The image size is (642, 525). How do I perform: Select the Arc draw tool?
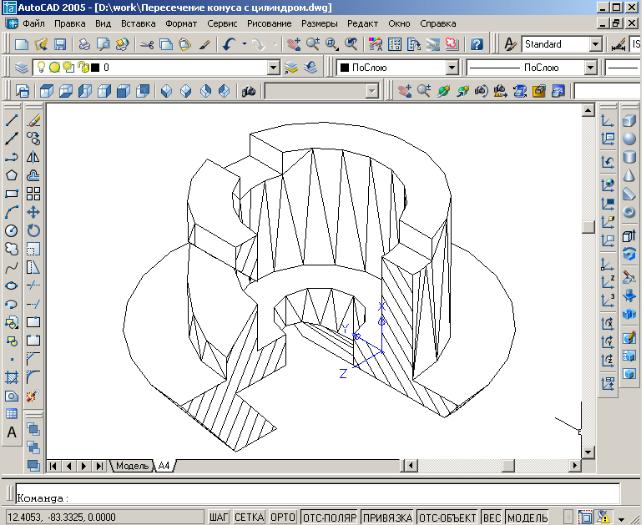coord(12,212)
